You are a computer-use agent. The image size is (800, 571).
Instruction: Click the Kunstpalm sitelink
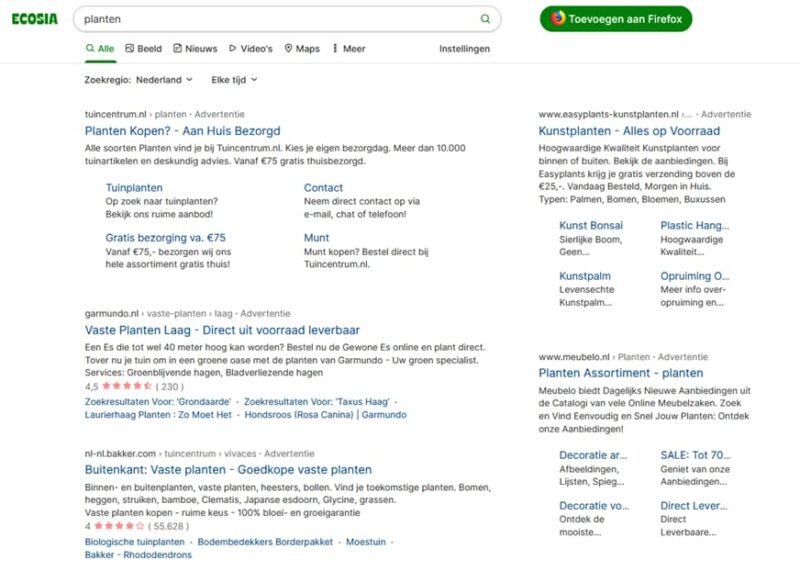pos(585,276)
